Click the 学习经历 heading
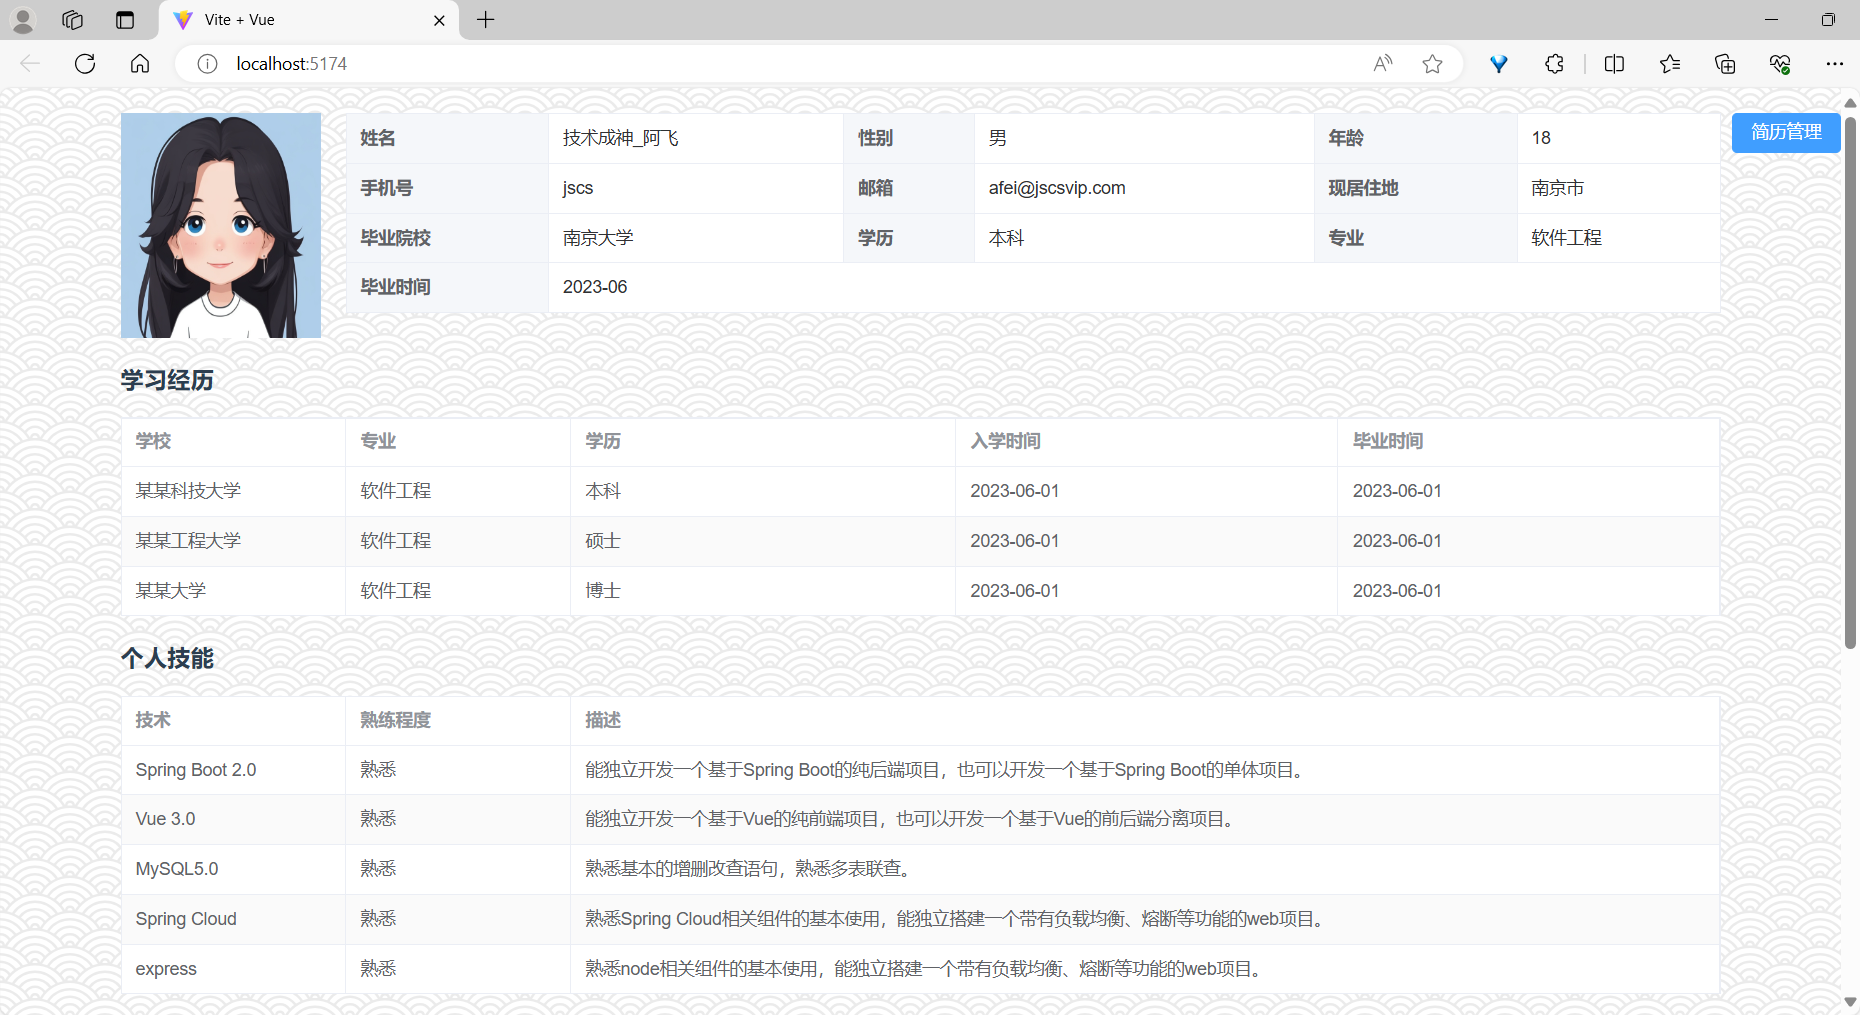The width and height of the screenshot is (1860, 1015). click(x=167, y=380)
